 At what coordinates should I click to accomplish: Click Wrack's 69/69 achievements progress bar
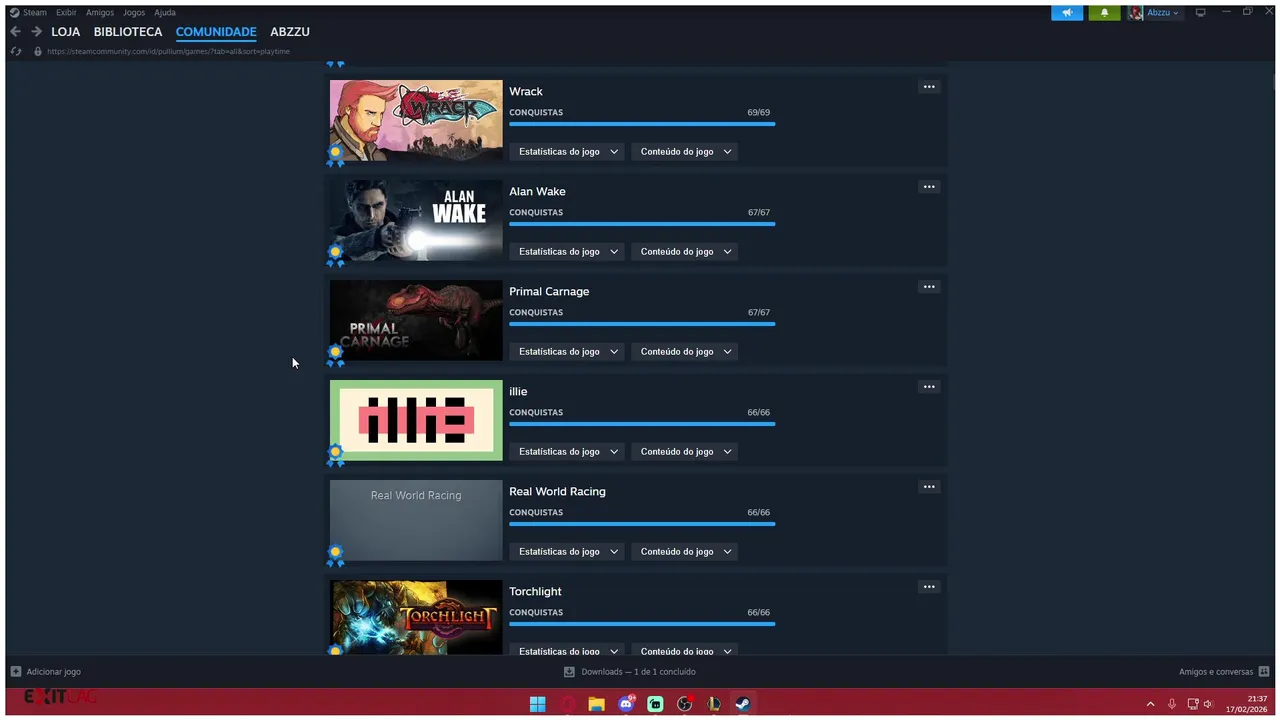tap(642, 124)
